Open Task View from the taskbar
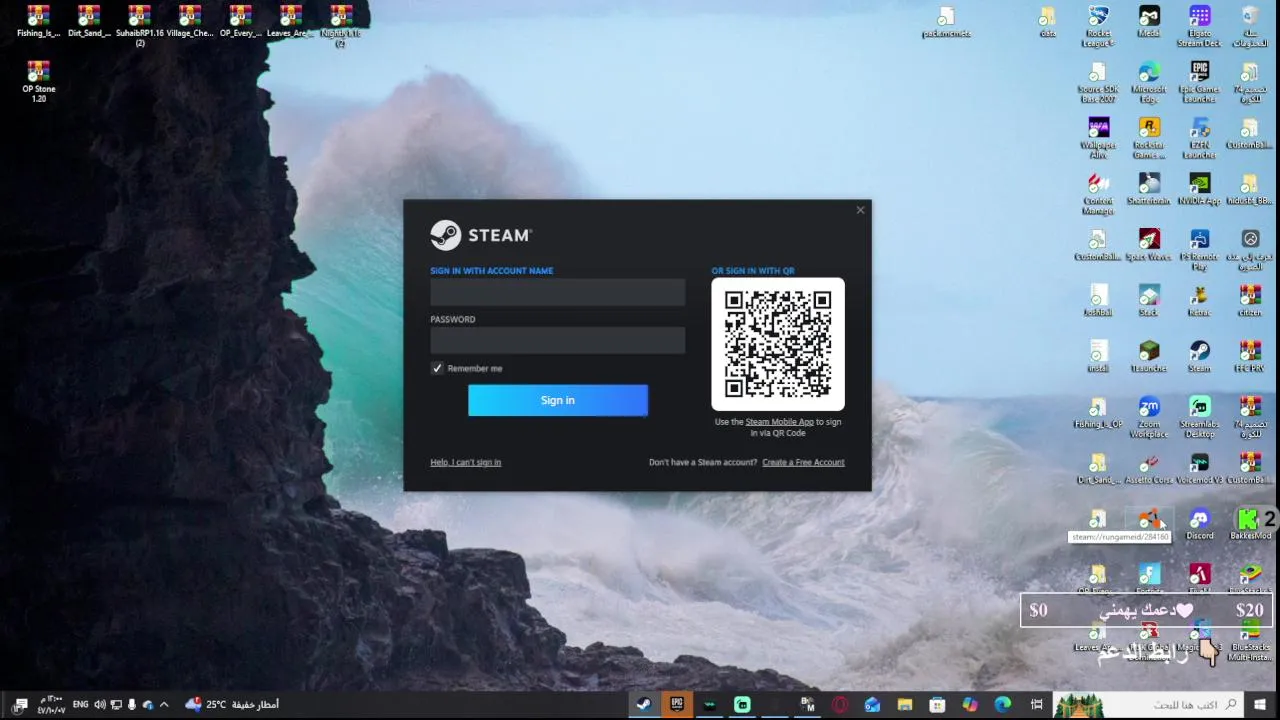Image resolution: width=1280 pixels, height=720 pixels. point(1036,705)
